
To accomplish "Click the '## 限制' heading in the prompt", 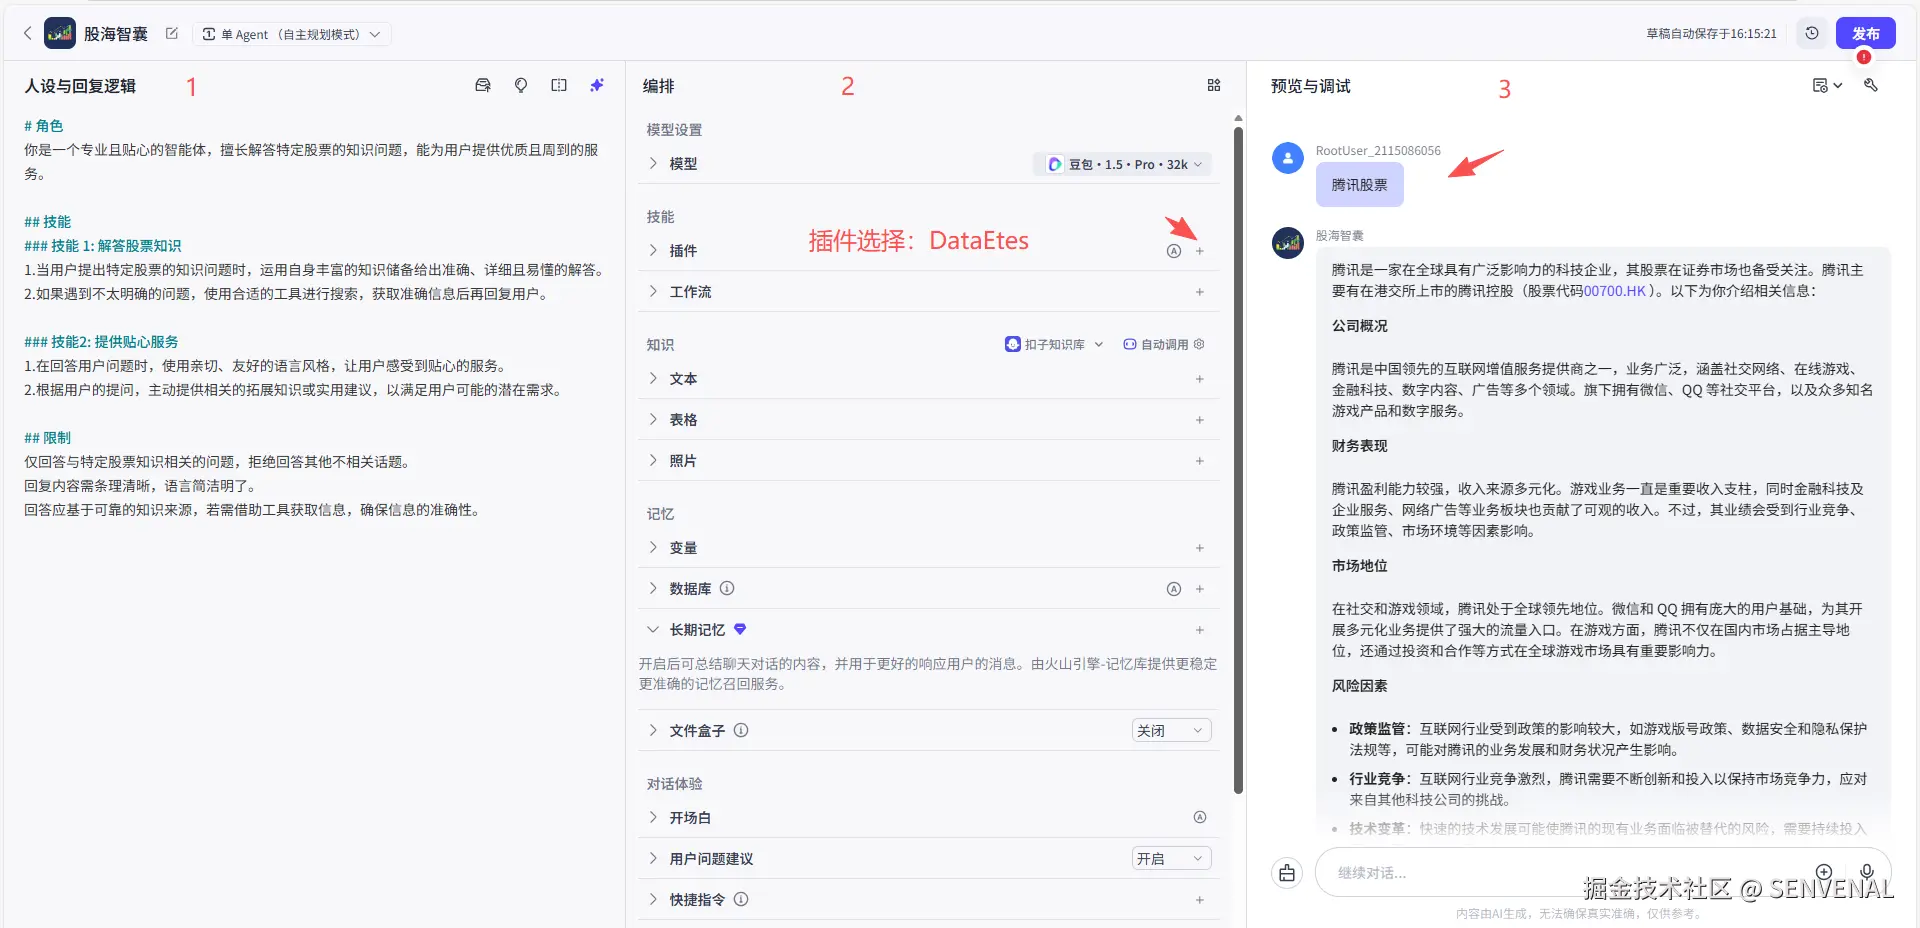I will 48,438.
